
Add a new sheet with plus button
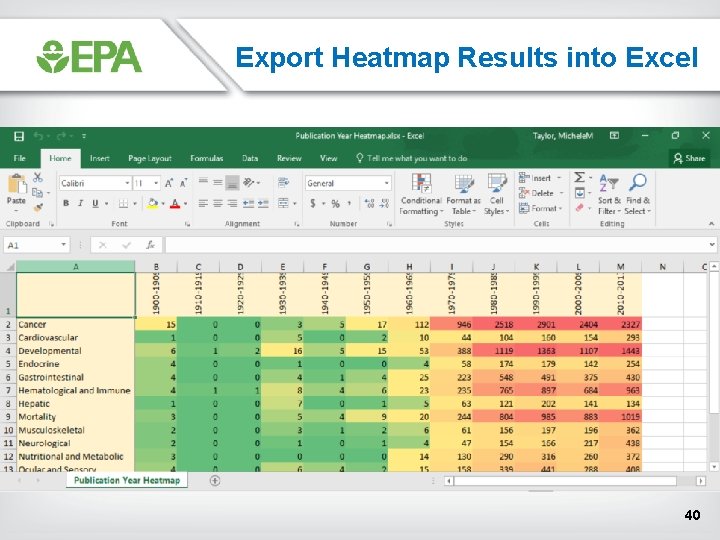point(215,480)
